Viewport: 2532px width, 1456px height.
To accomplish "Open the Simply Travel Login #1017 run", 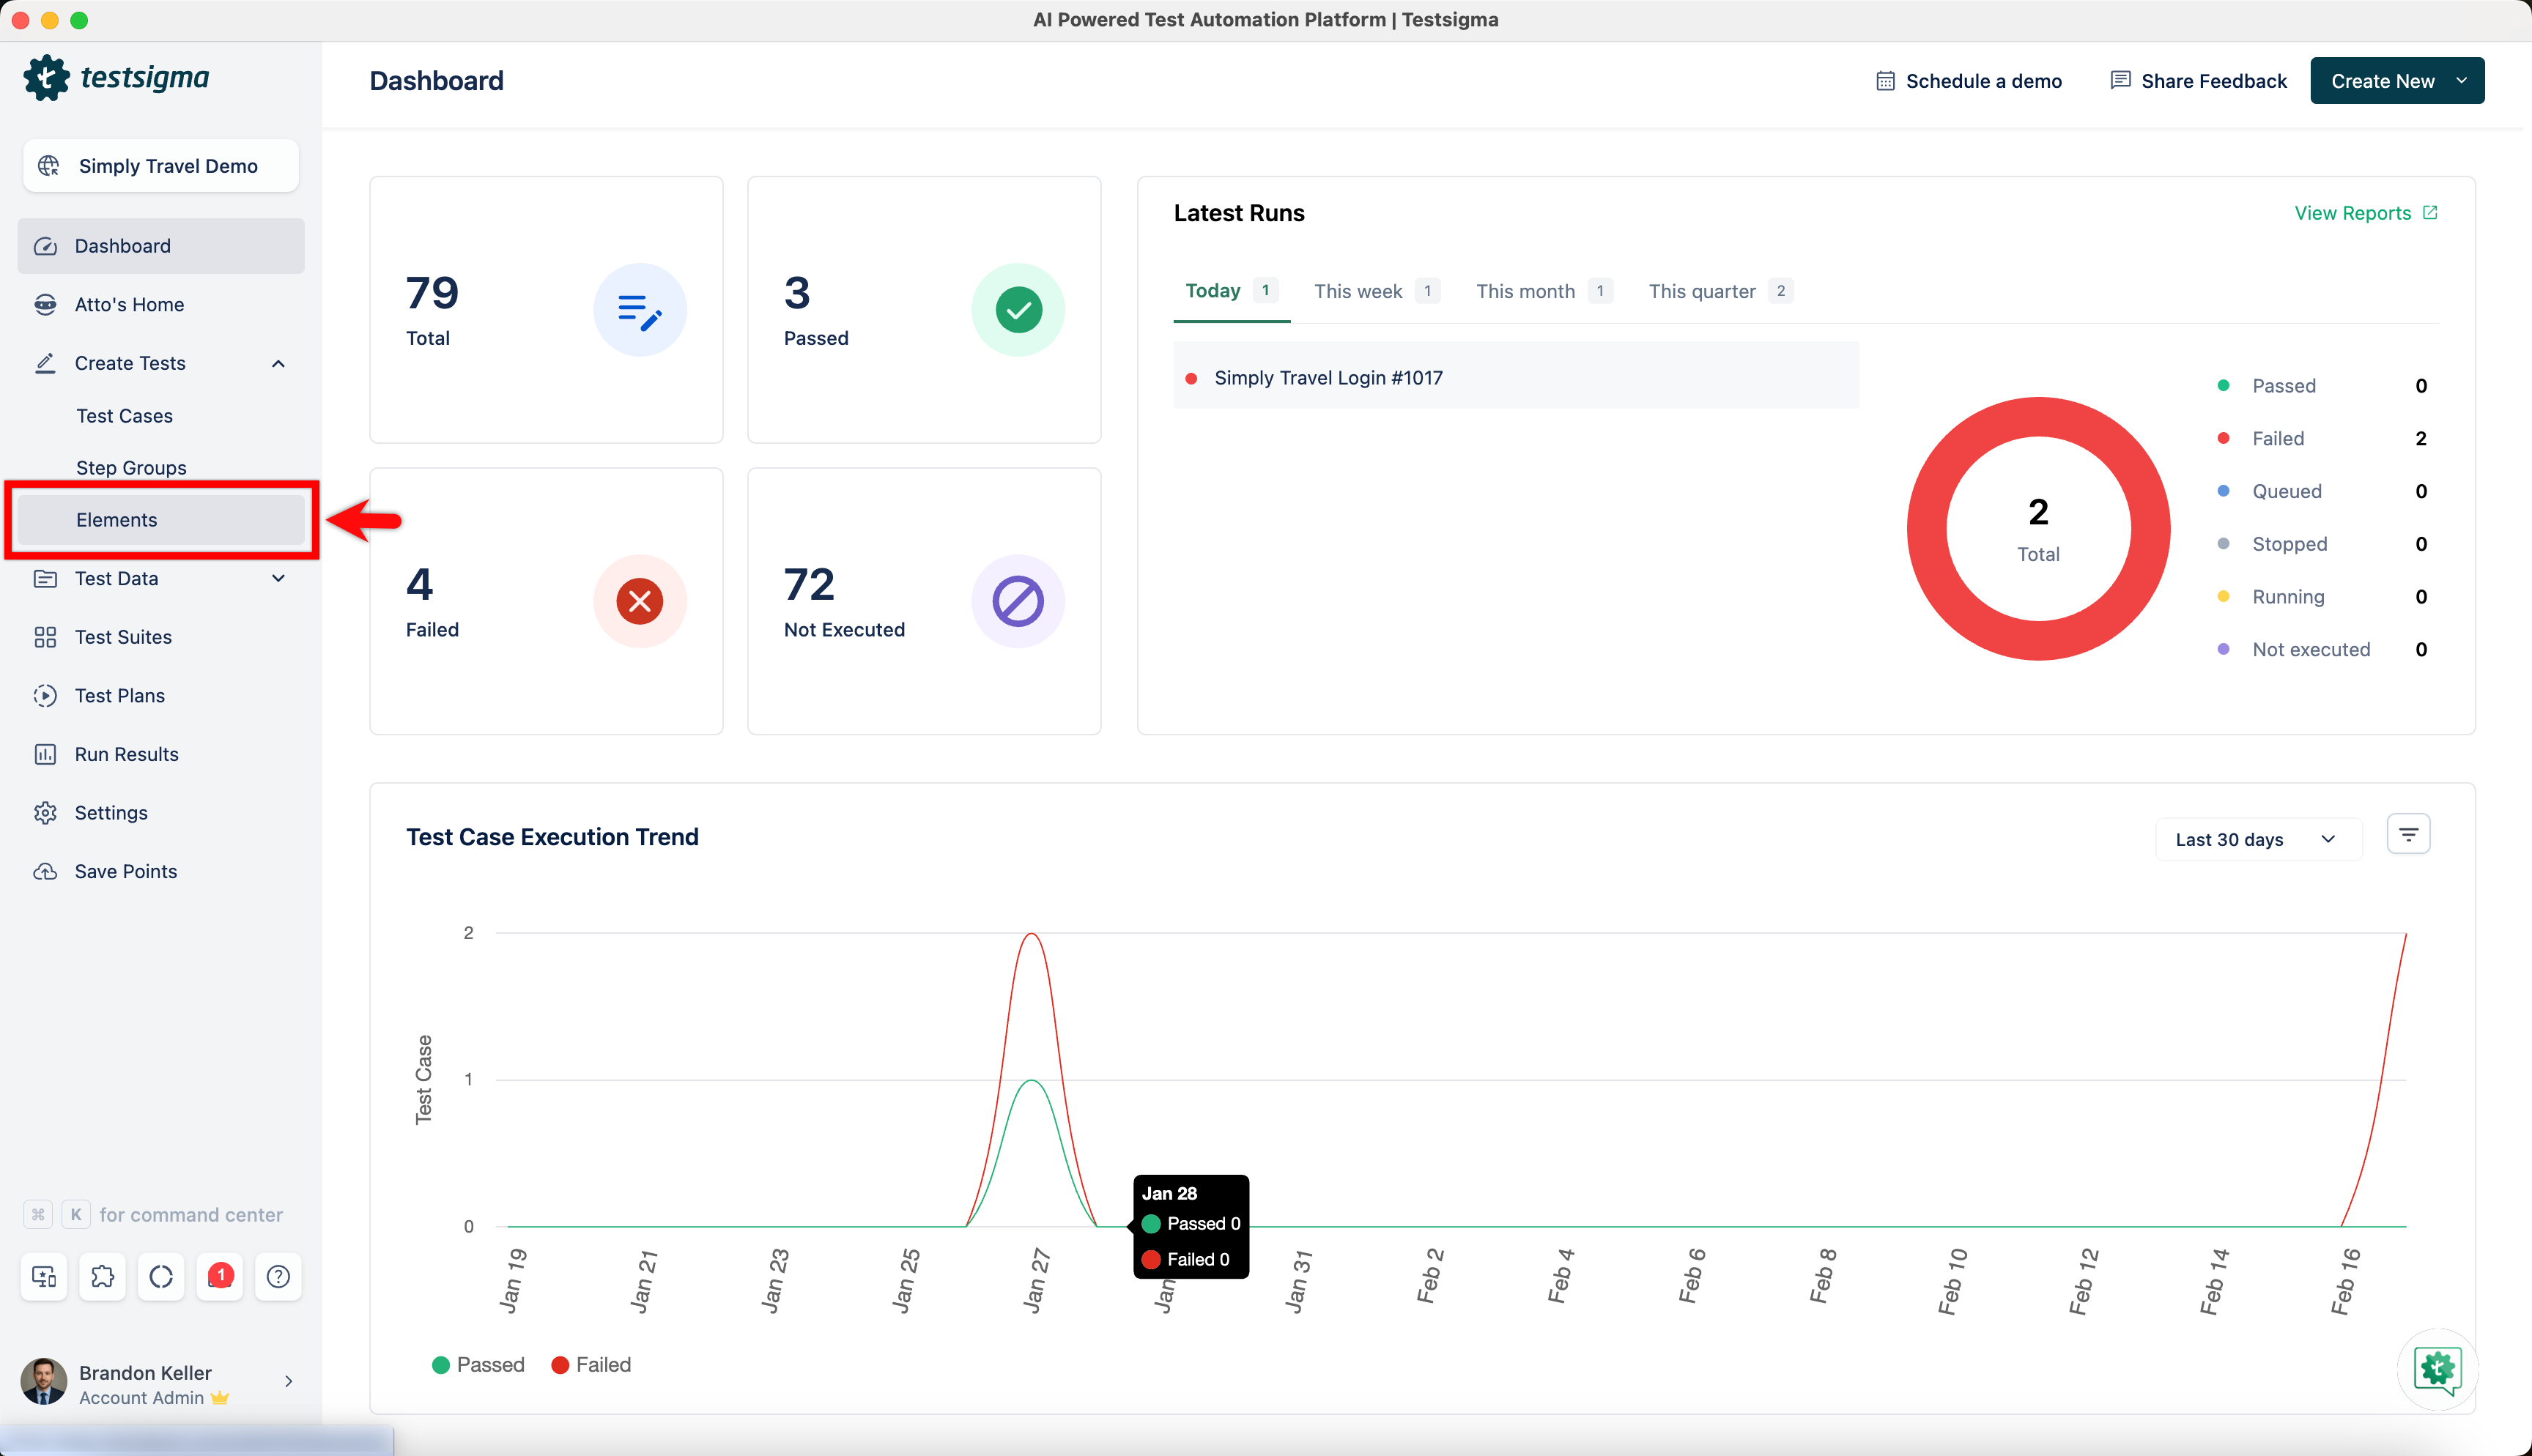I will tap(1328, 378).
